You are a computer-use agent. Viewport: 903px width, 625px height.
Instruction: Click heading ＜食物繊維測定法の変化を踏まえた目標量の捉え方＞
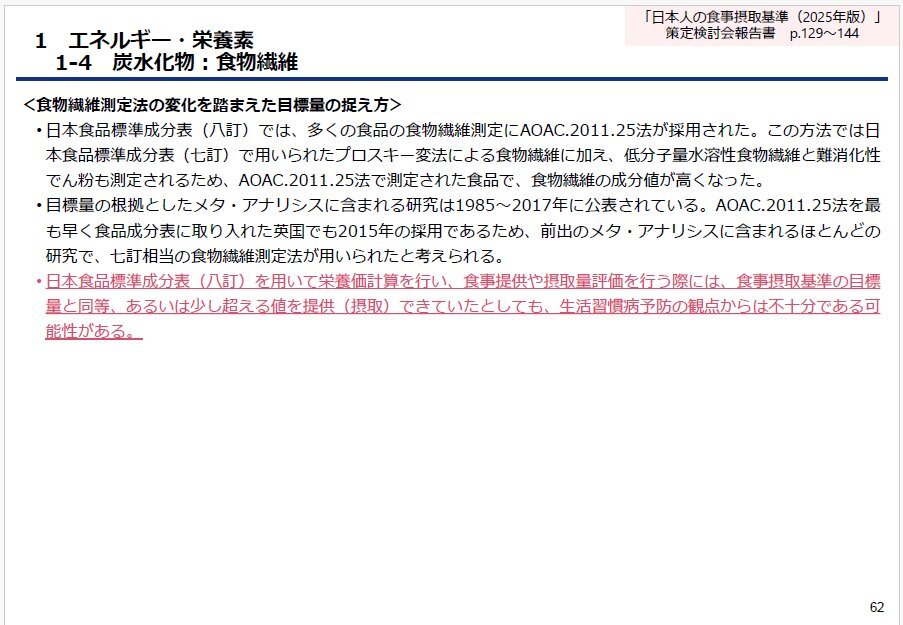212,105
